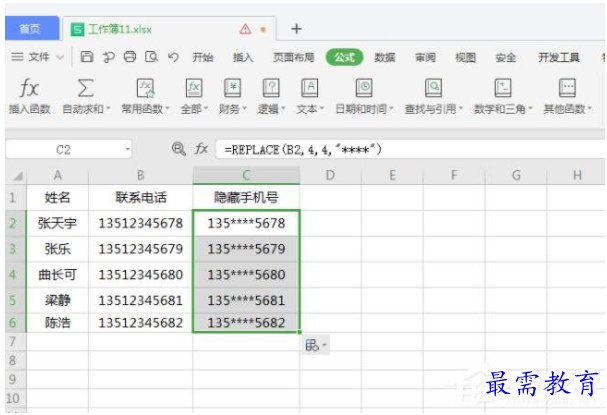
Task: Expand the 查找与引用 dropdown arrow
Action: coord(461,109)
